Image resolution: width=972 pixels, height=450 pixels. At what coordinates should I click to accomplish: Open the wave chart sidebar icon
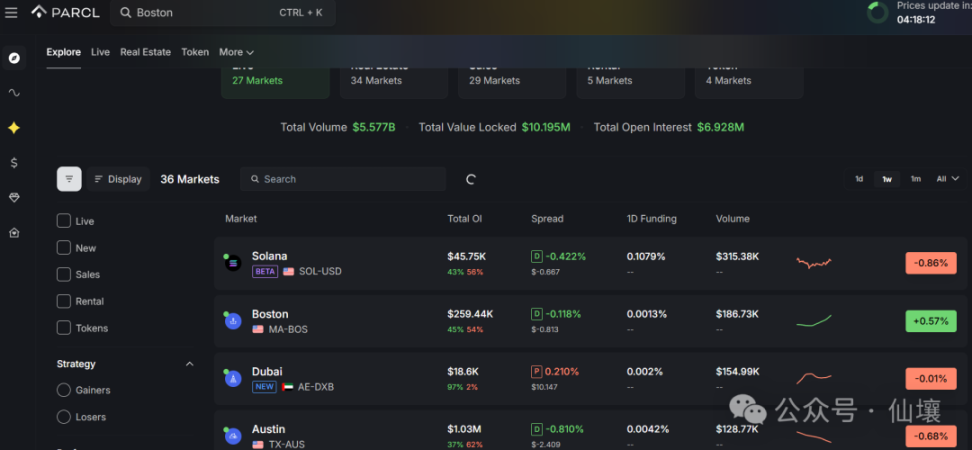(x=14, y=93)
